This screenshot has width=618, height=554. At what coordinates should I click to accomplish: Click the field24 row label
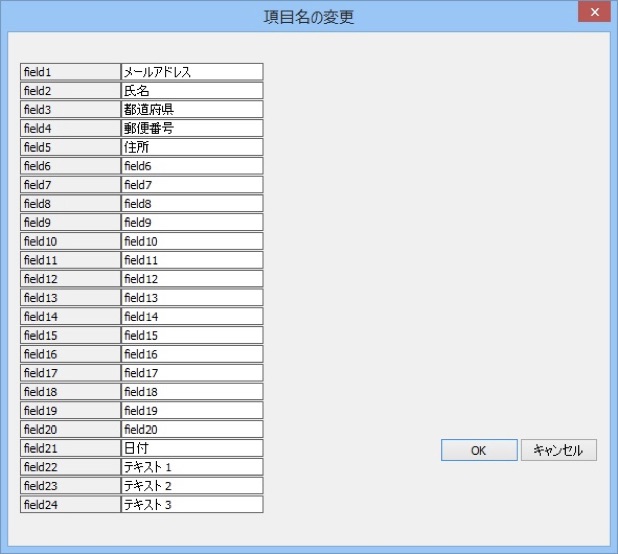pos(70,505)
